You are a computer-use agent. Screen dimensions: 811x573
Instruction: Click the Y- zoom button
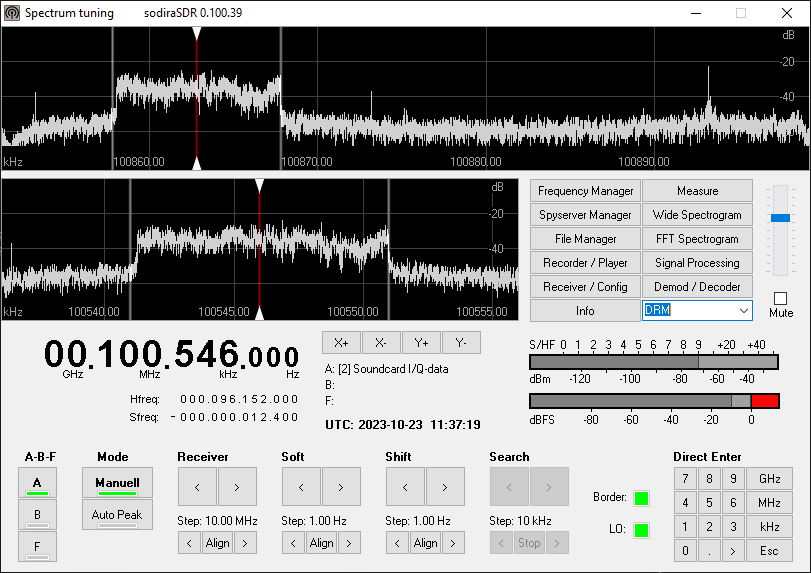(461, 342)
